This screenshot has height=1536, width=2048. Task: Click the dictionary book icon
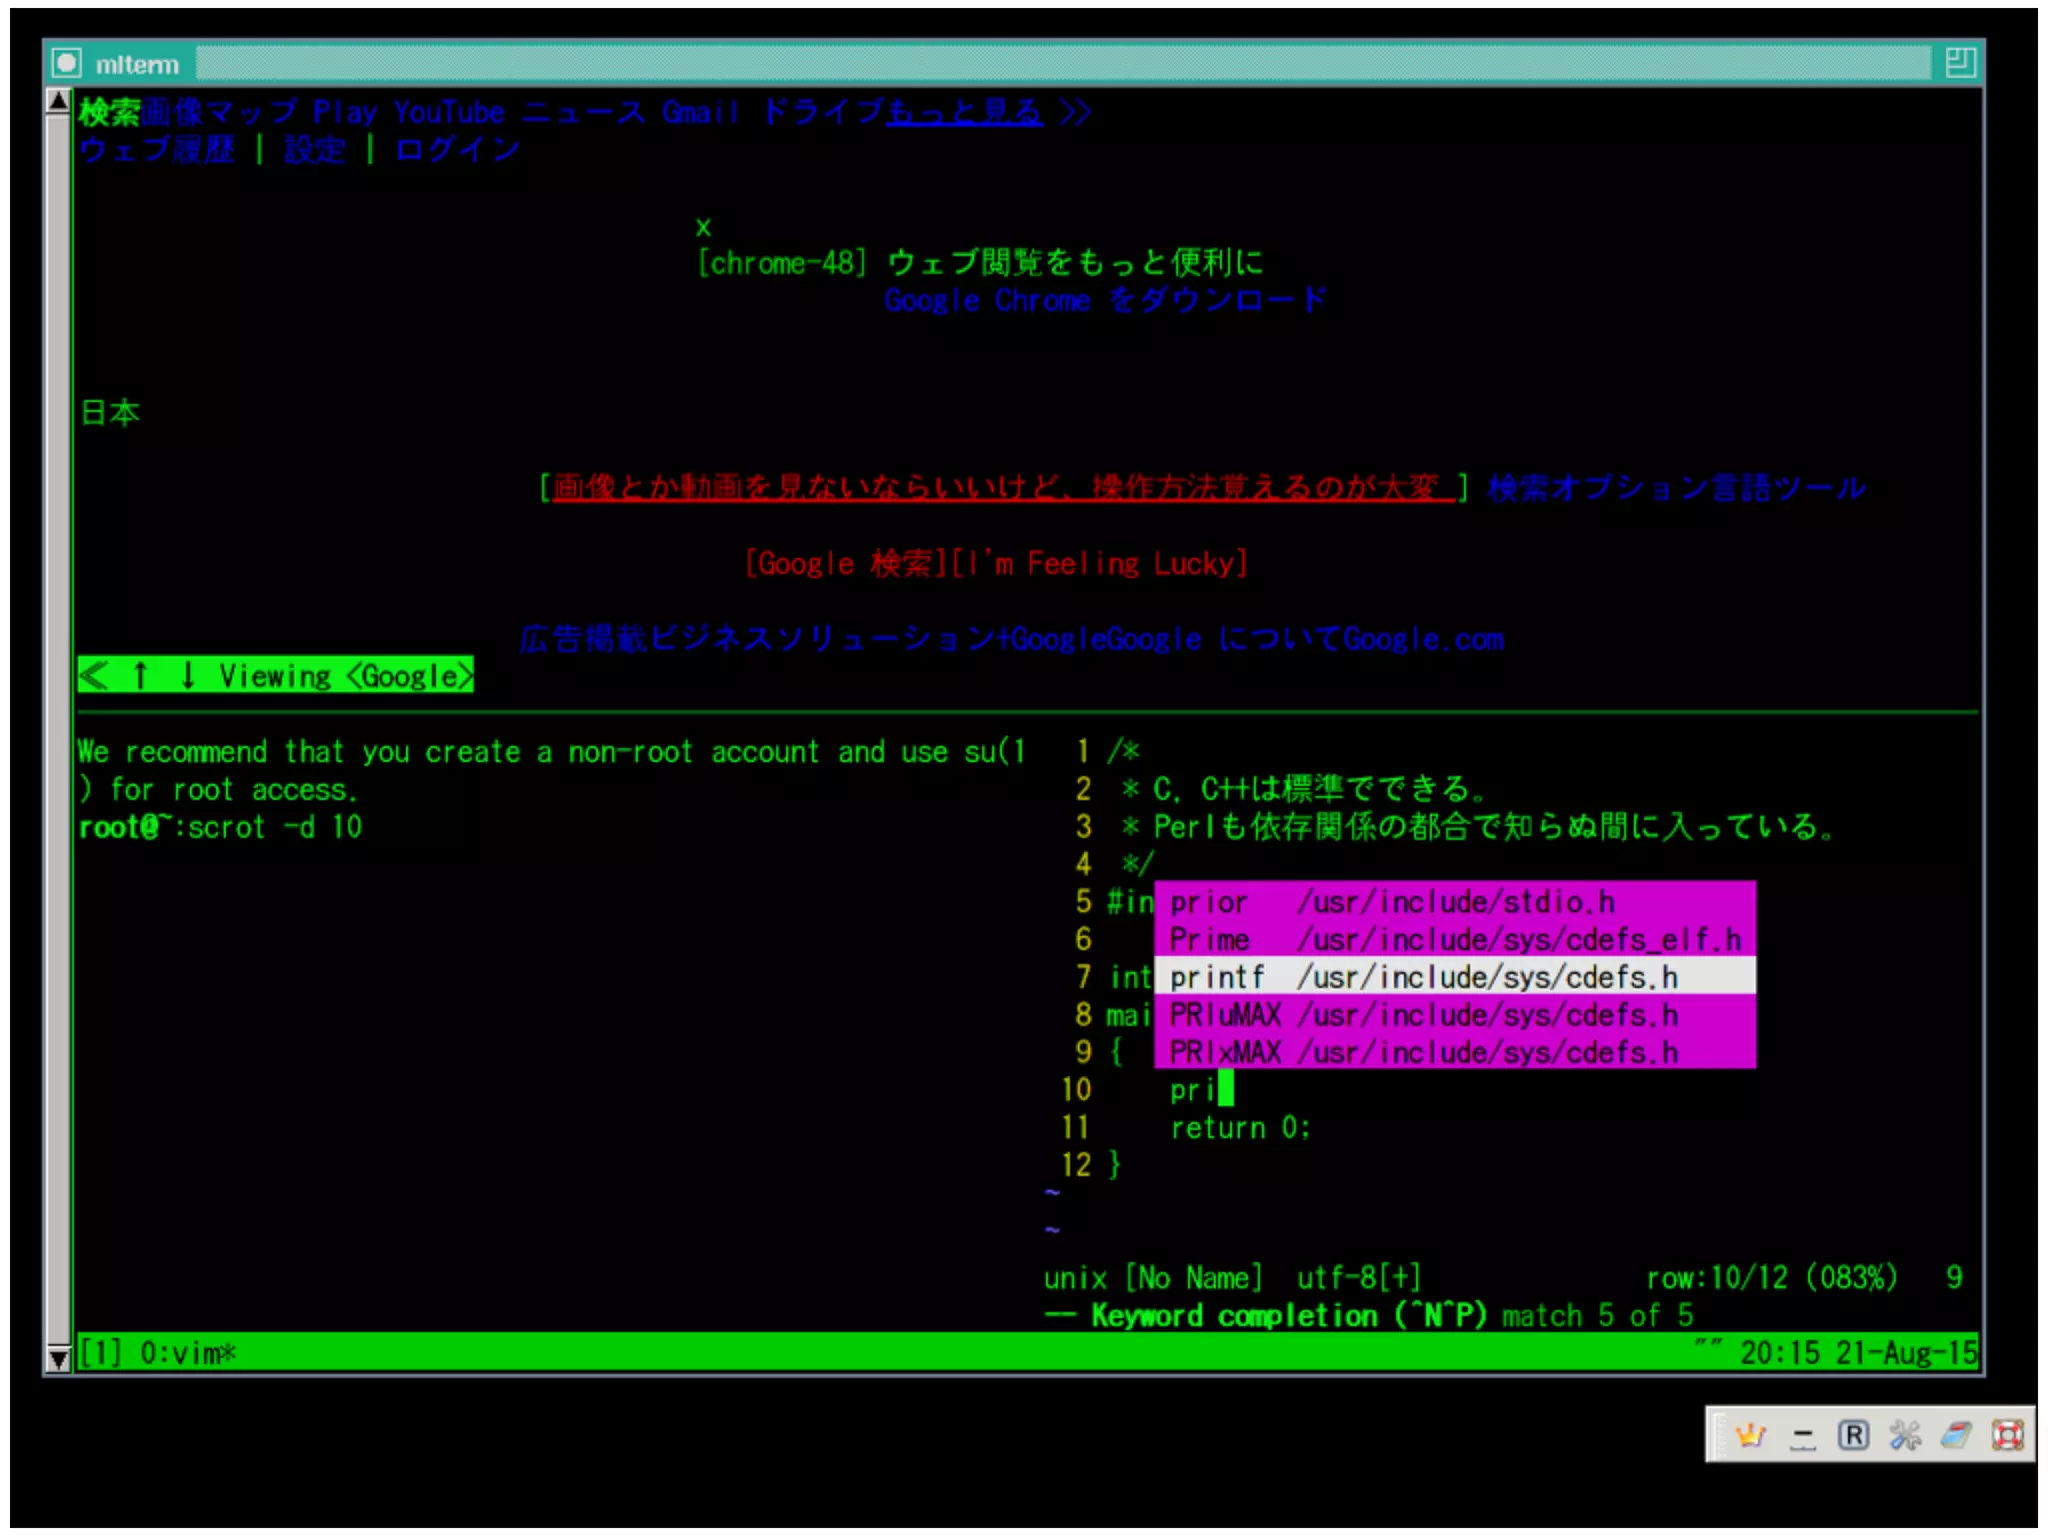(x=1956, y=1436)
